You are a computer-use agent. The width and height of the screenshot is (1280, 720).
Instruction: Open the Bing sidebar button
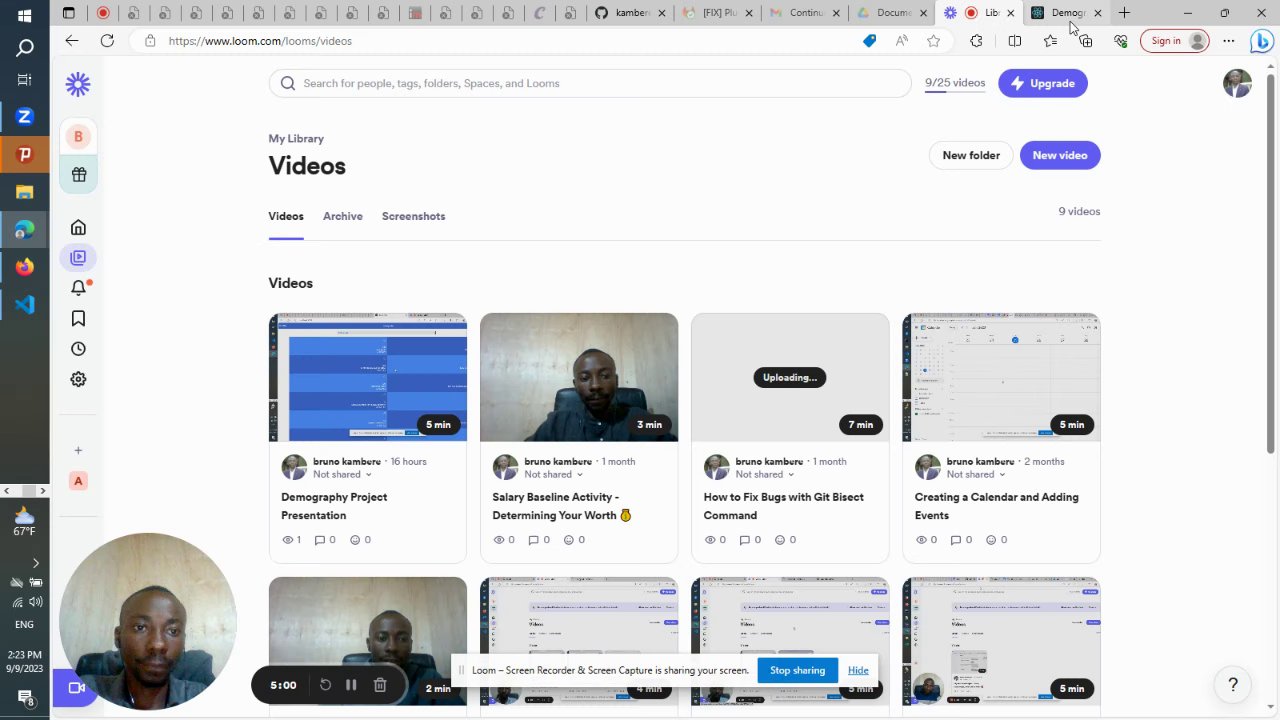click(1262, 41)
